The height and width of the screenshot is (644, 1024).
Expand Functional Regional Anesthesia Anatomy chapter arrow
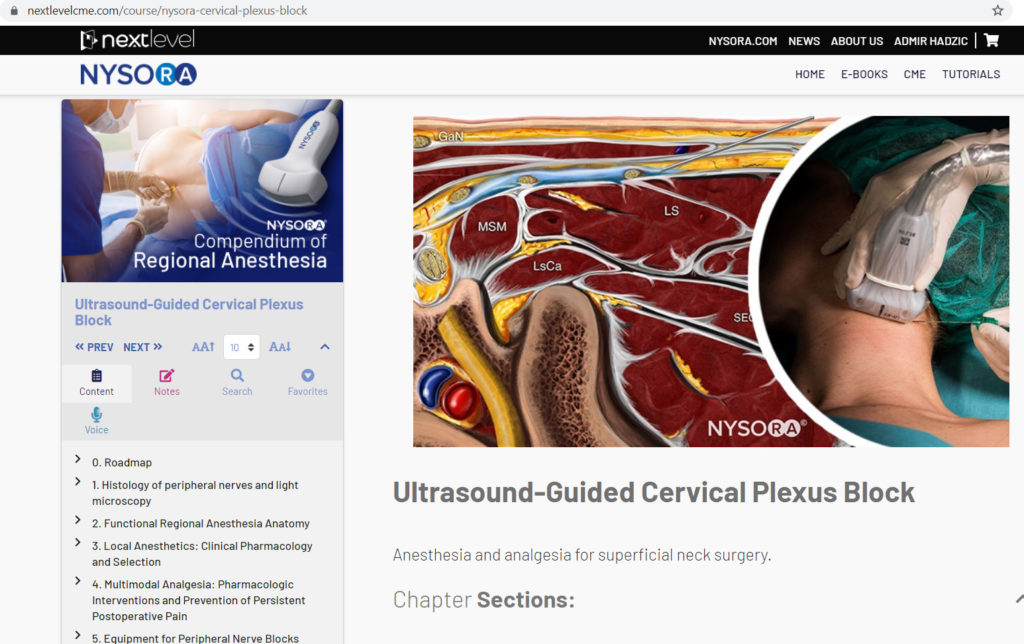[78, 520]
